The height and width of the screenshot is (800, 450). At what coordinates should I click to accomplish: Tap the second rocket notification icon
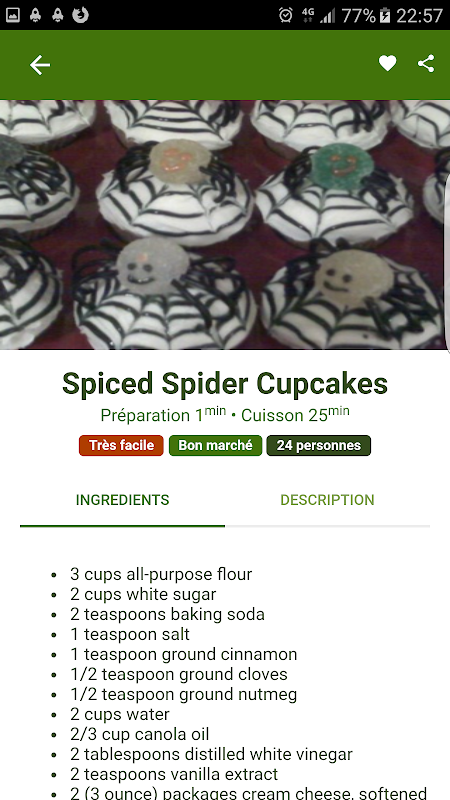pos(58,15)
